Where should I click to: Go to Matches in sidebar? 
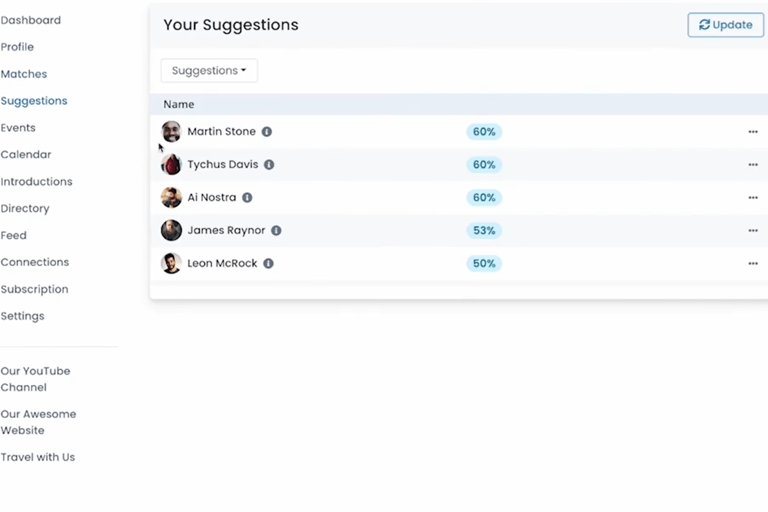[x=24, y=74]
